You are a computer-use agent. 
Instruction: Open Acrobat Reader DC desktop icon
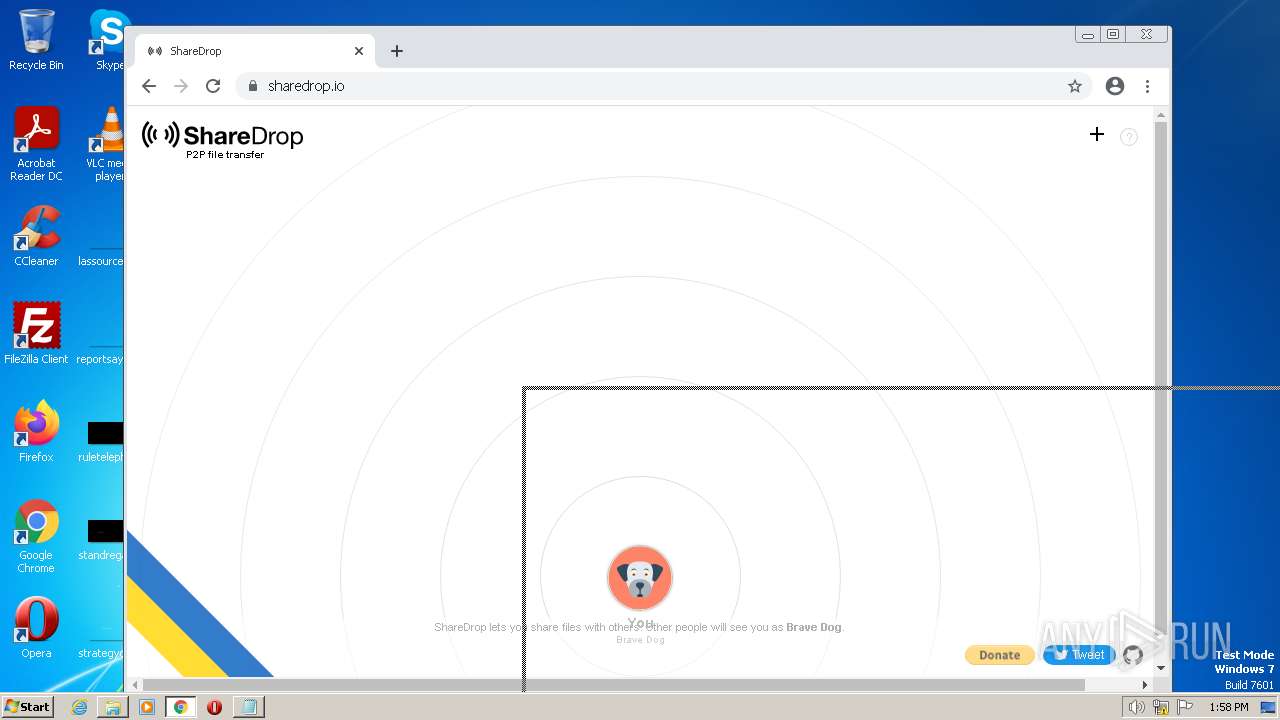(x=36, y=145)
